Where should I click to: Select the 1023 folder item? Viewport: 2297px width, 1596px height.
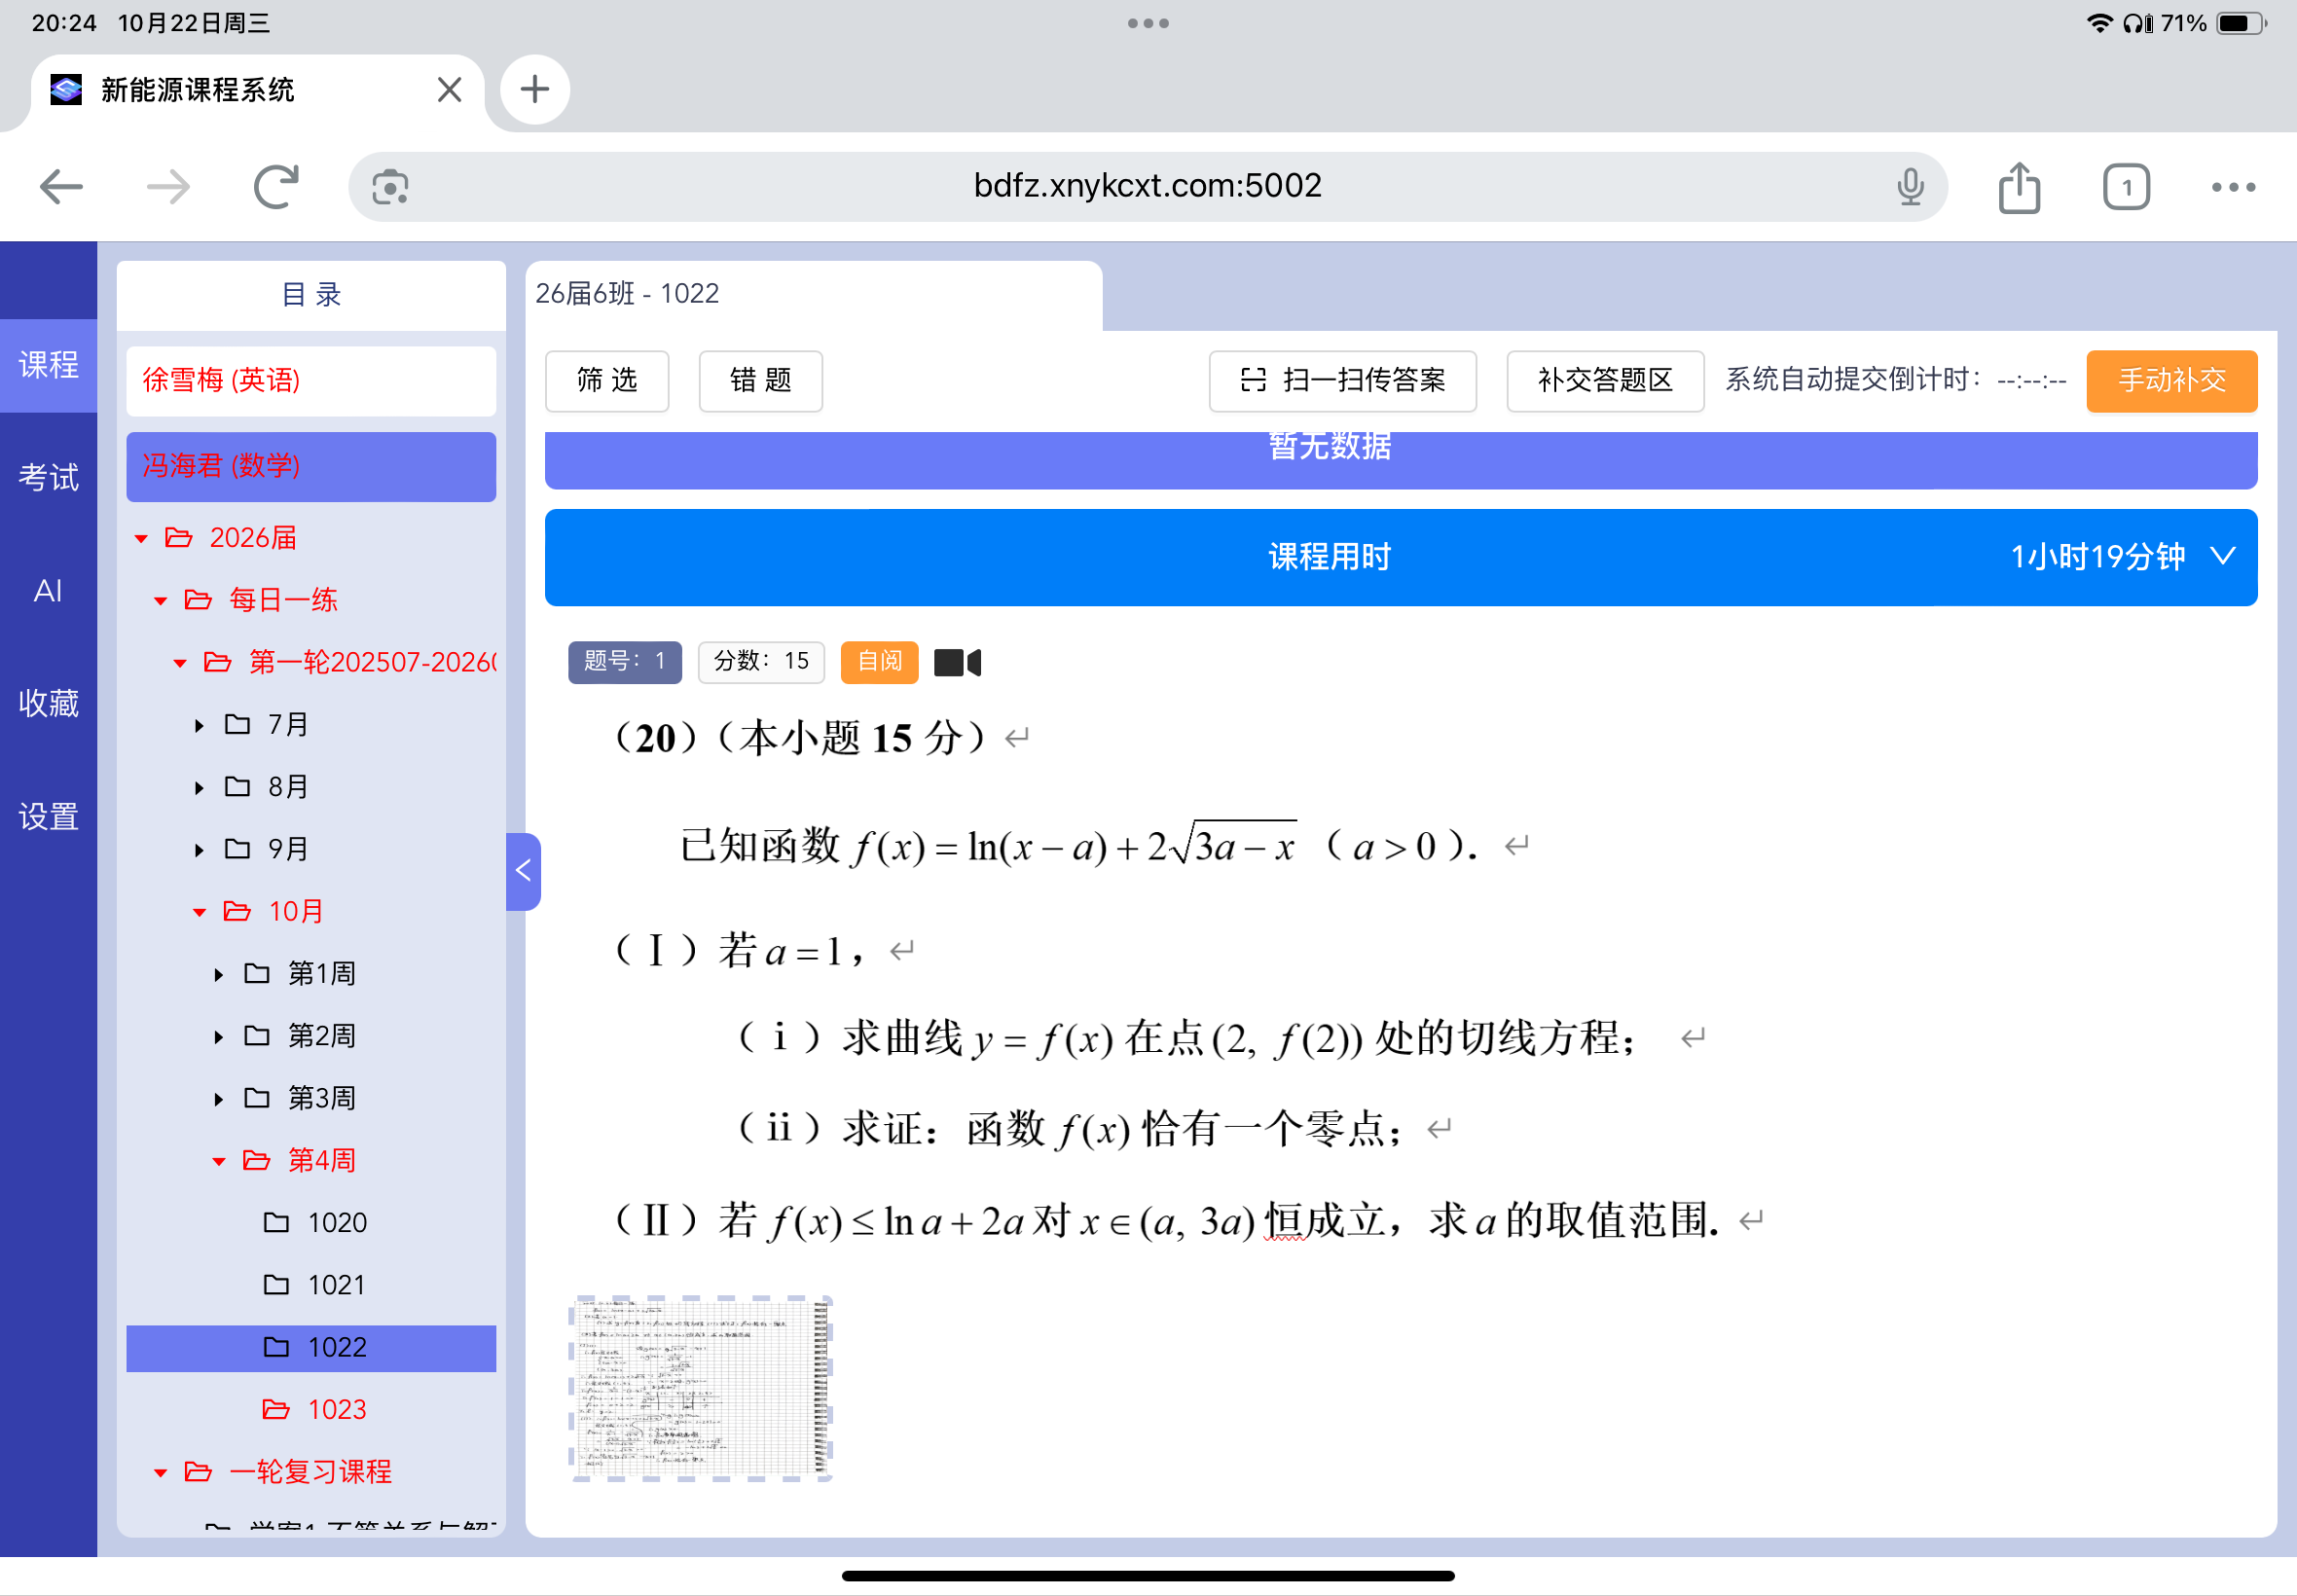[336, 1409]
